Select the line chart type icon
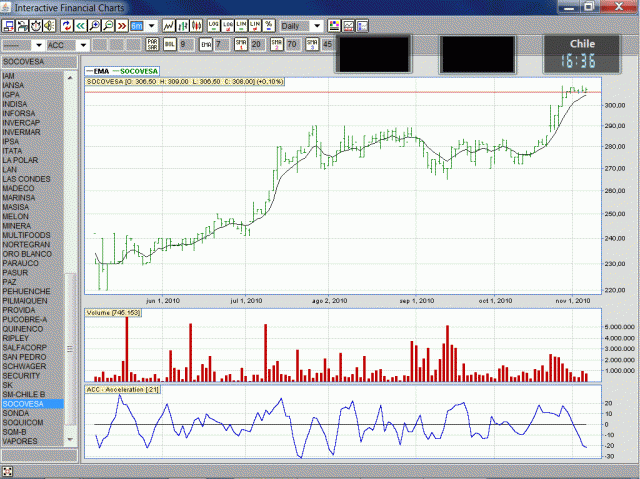Image resolution: width=640 pixels, height=479 pixels. [170, 25]
